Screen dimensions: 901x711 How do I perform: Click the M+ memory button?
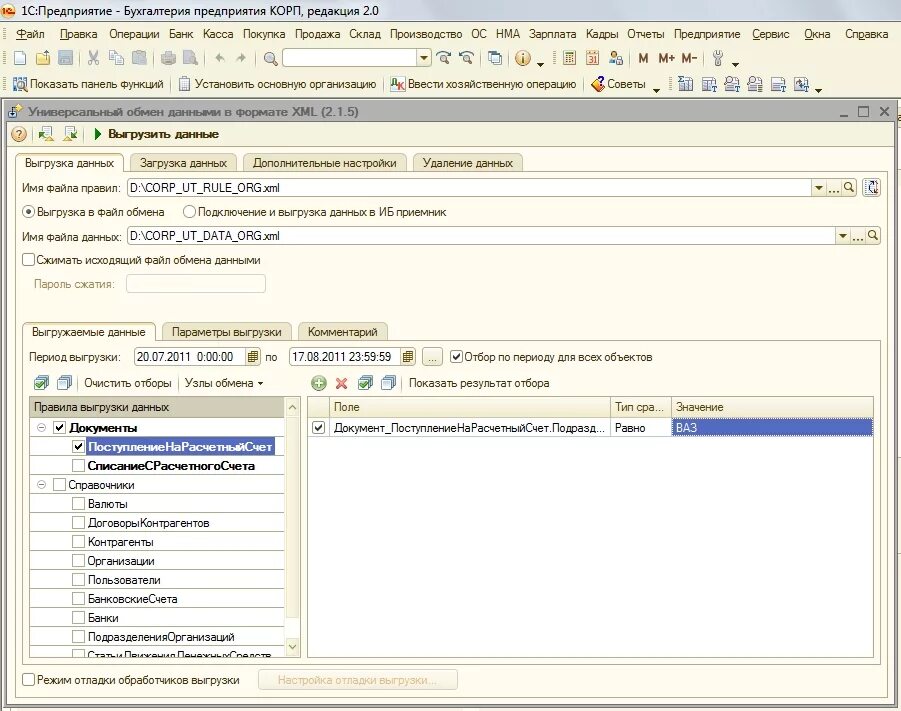point(667,58)
